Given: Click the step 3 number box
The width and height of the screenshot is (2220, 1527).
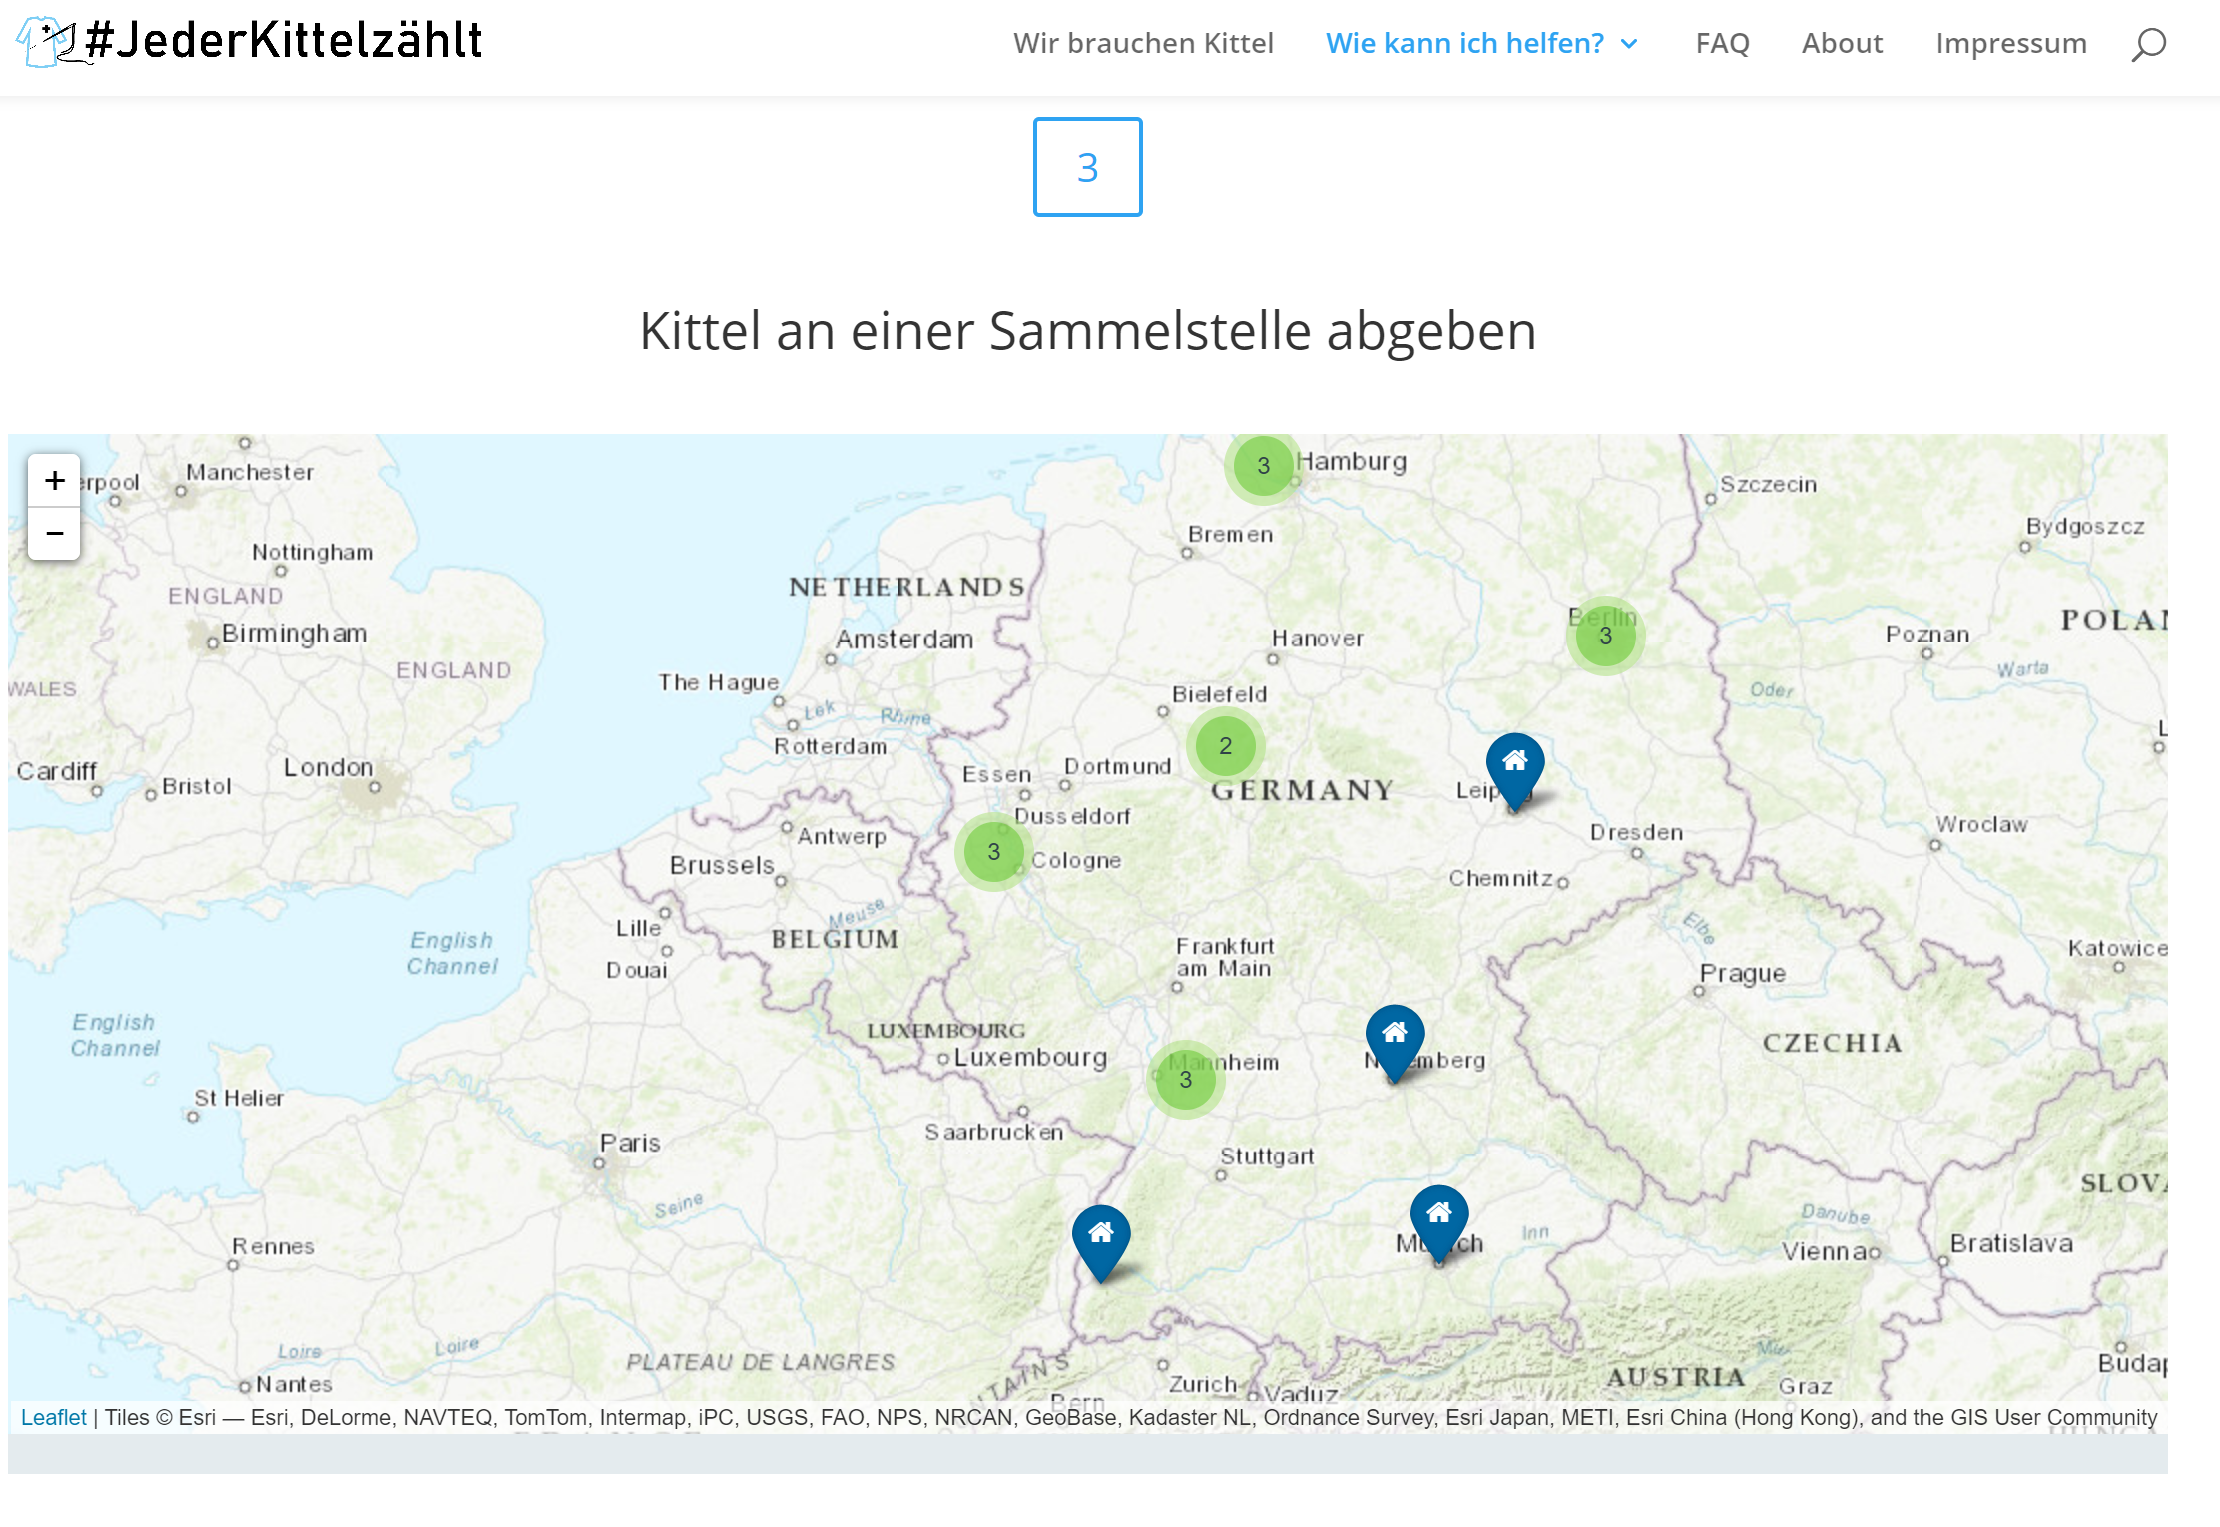Looking at the screenshot, I should 1087,167.
